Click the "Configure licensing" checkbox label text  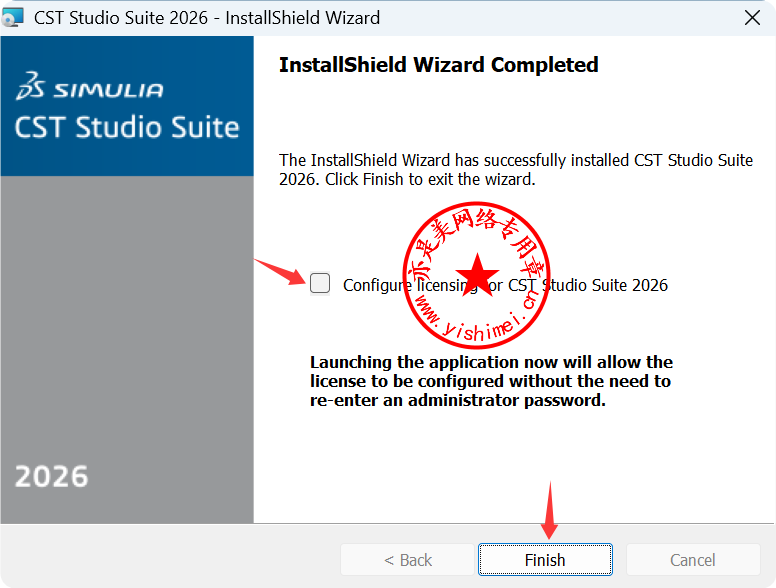[408, 285]
